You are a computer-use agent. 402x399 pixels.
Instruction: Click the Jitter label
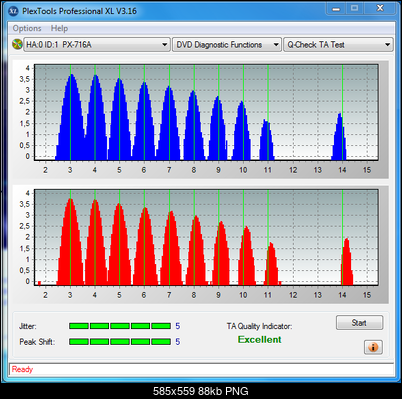click(28, 326)
